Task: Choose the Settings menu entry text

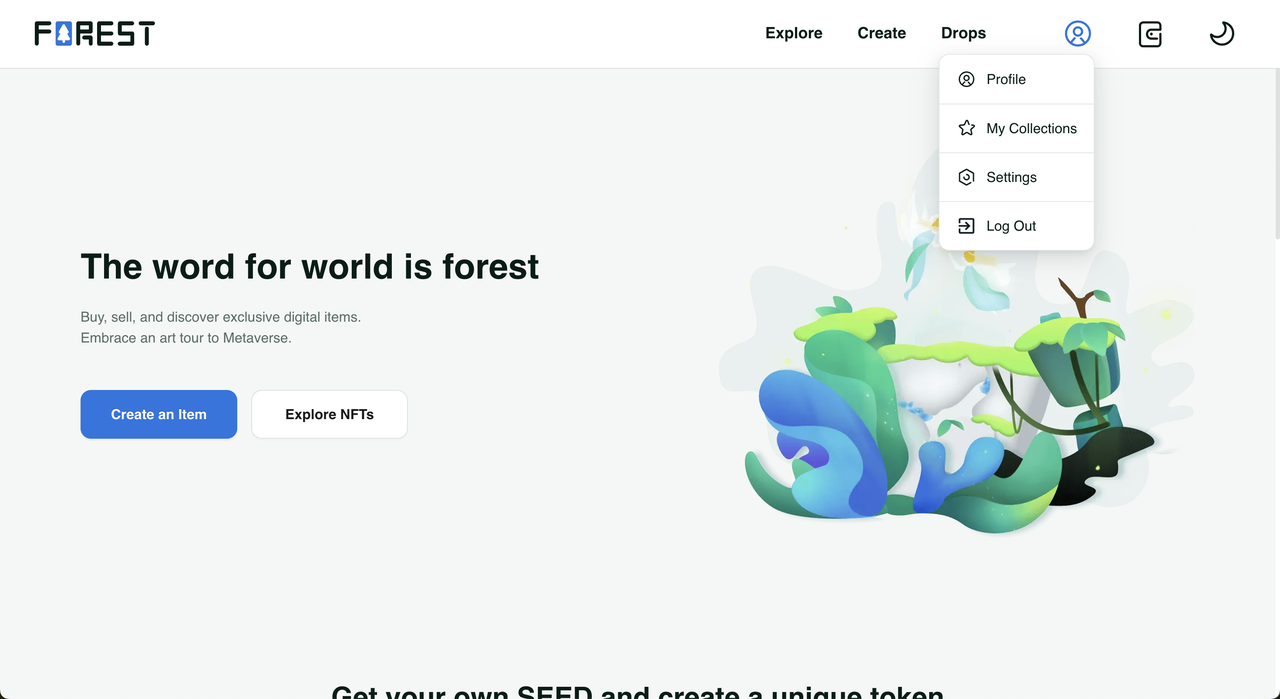Action: (1011, 177)
